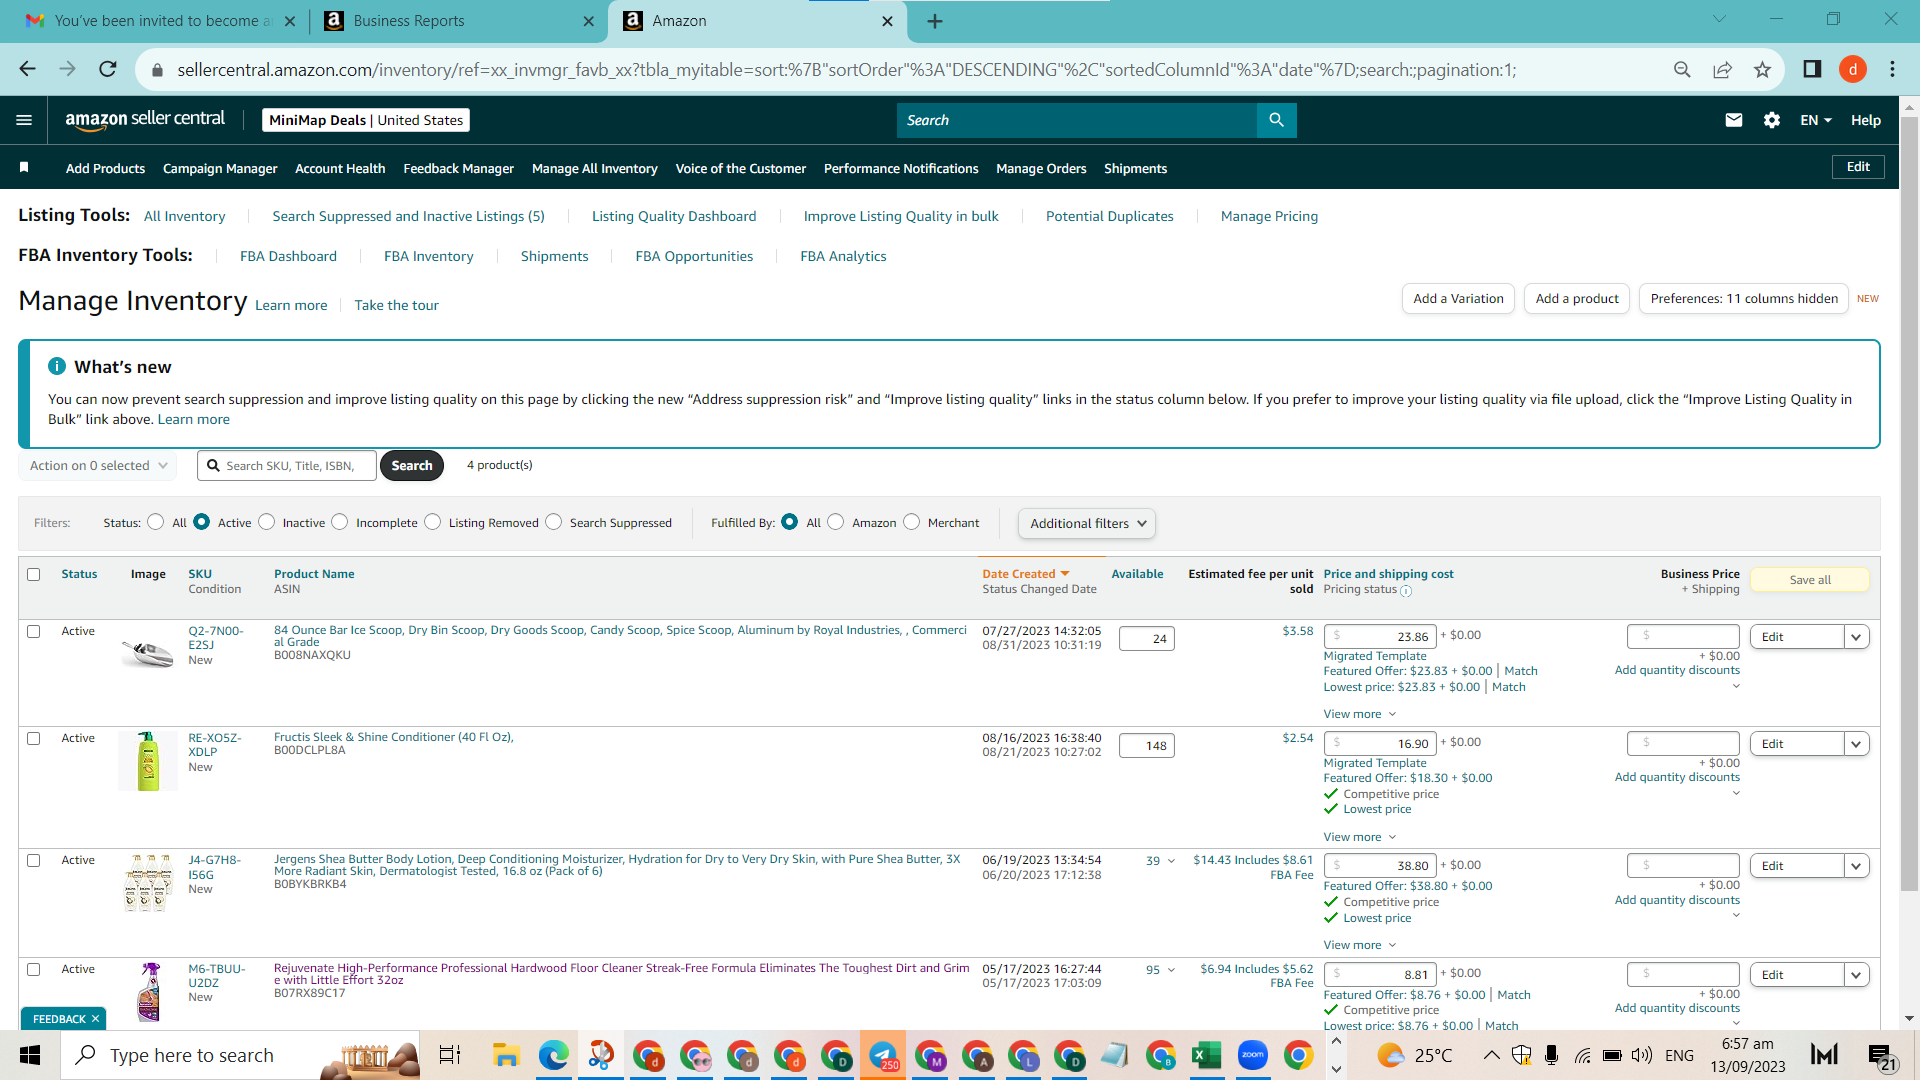The width and height of the screenshot is (1920, 1080).
Task: Tick the checkbox for Jergens Body Lotion row
Action: pos(34,860)
